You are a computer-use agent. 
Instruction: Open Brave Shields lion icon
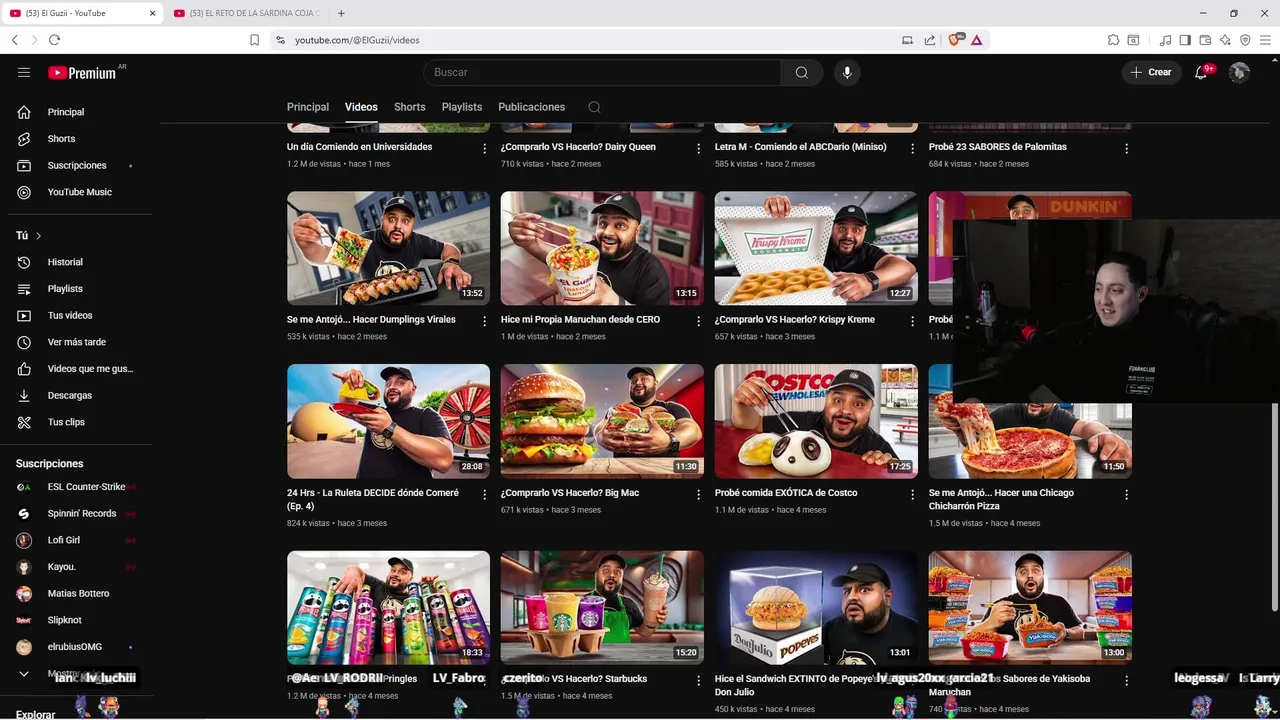point(953,40)
